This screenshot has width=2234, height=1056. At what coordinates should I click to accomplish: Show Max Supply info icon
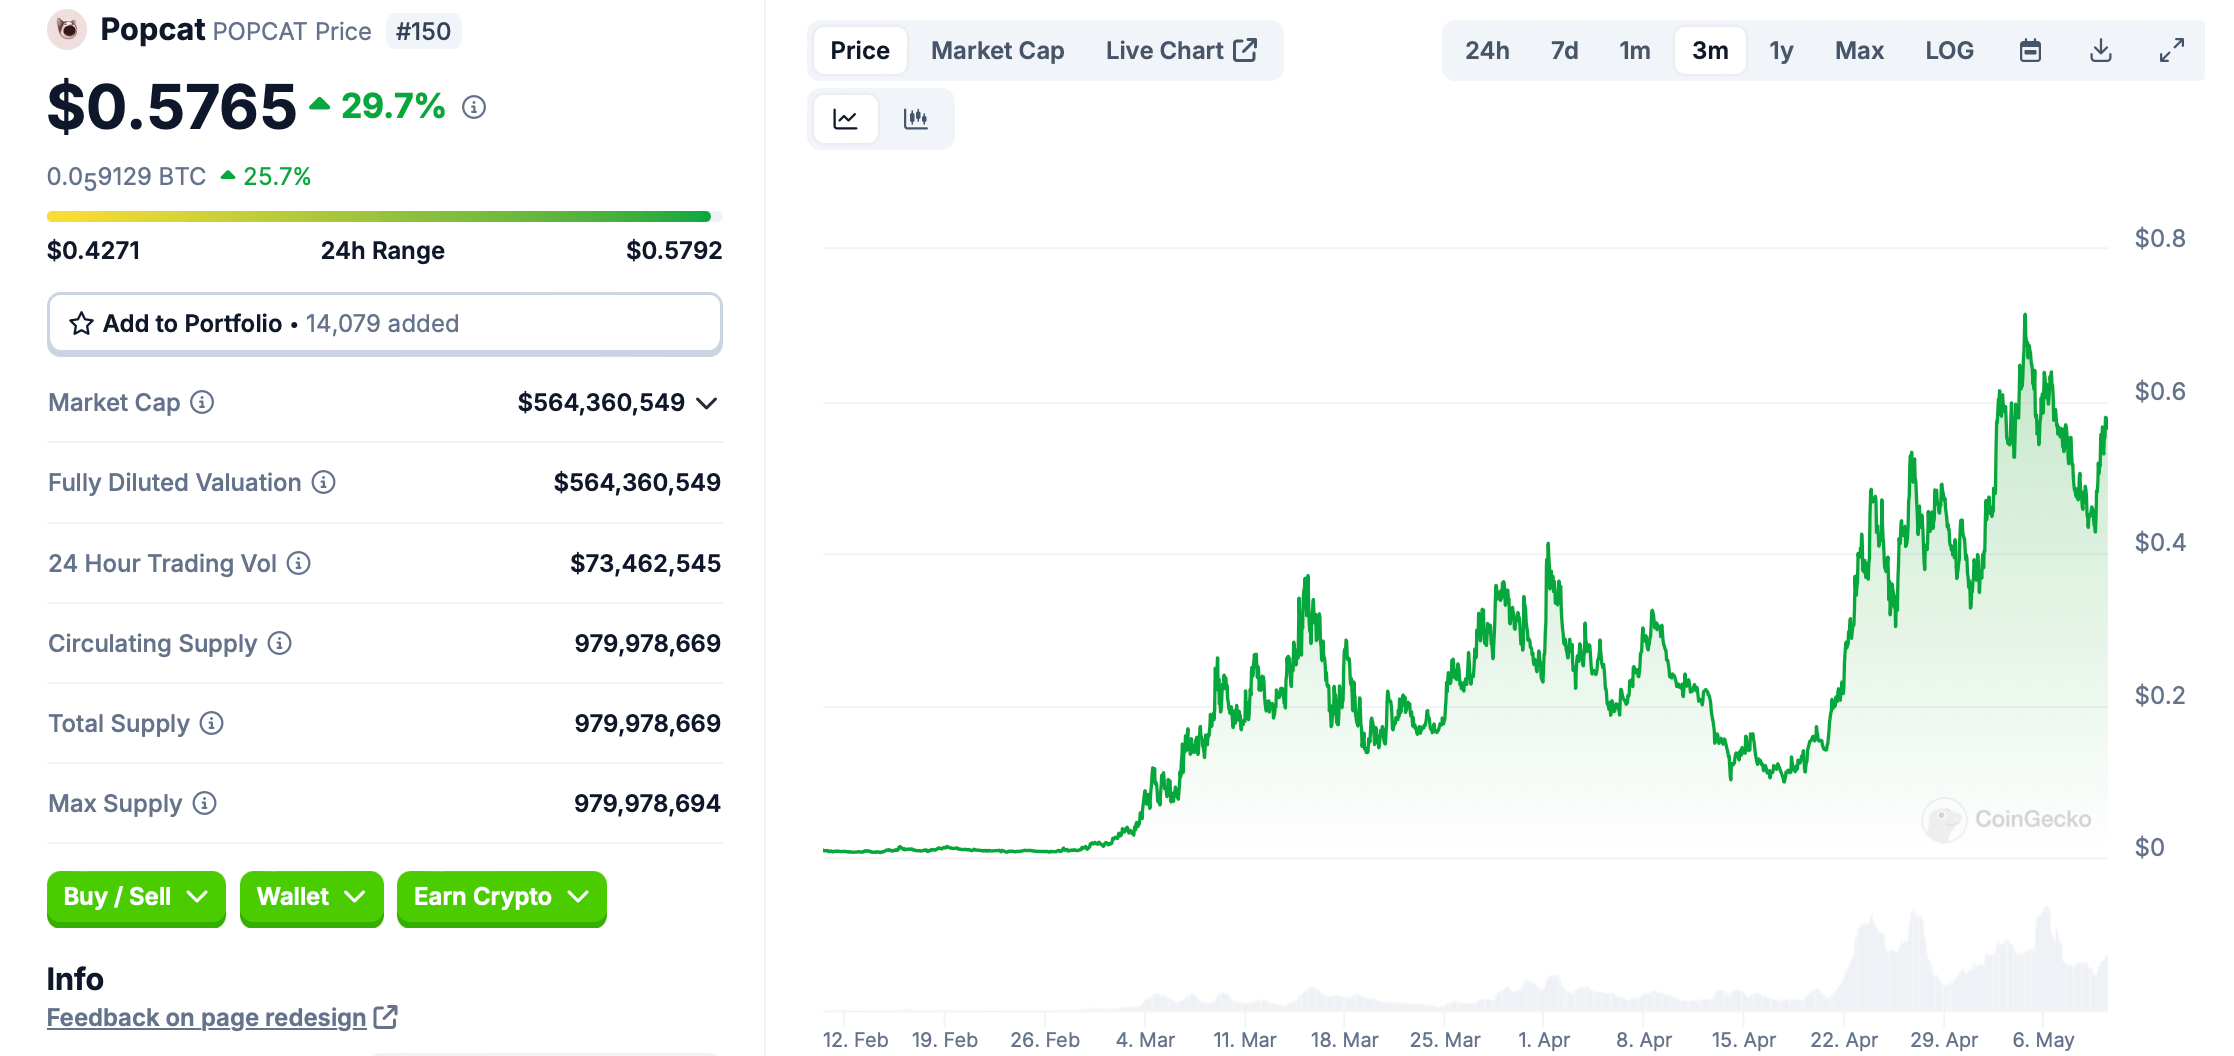(204, 803)
